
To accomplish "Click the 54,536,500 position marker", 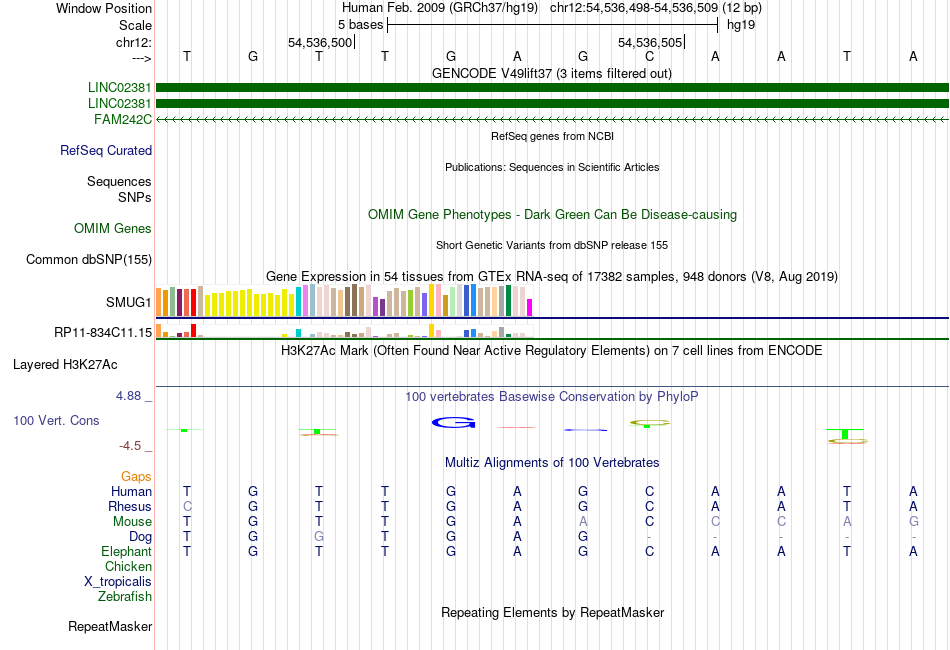I will point(320,42).
